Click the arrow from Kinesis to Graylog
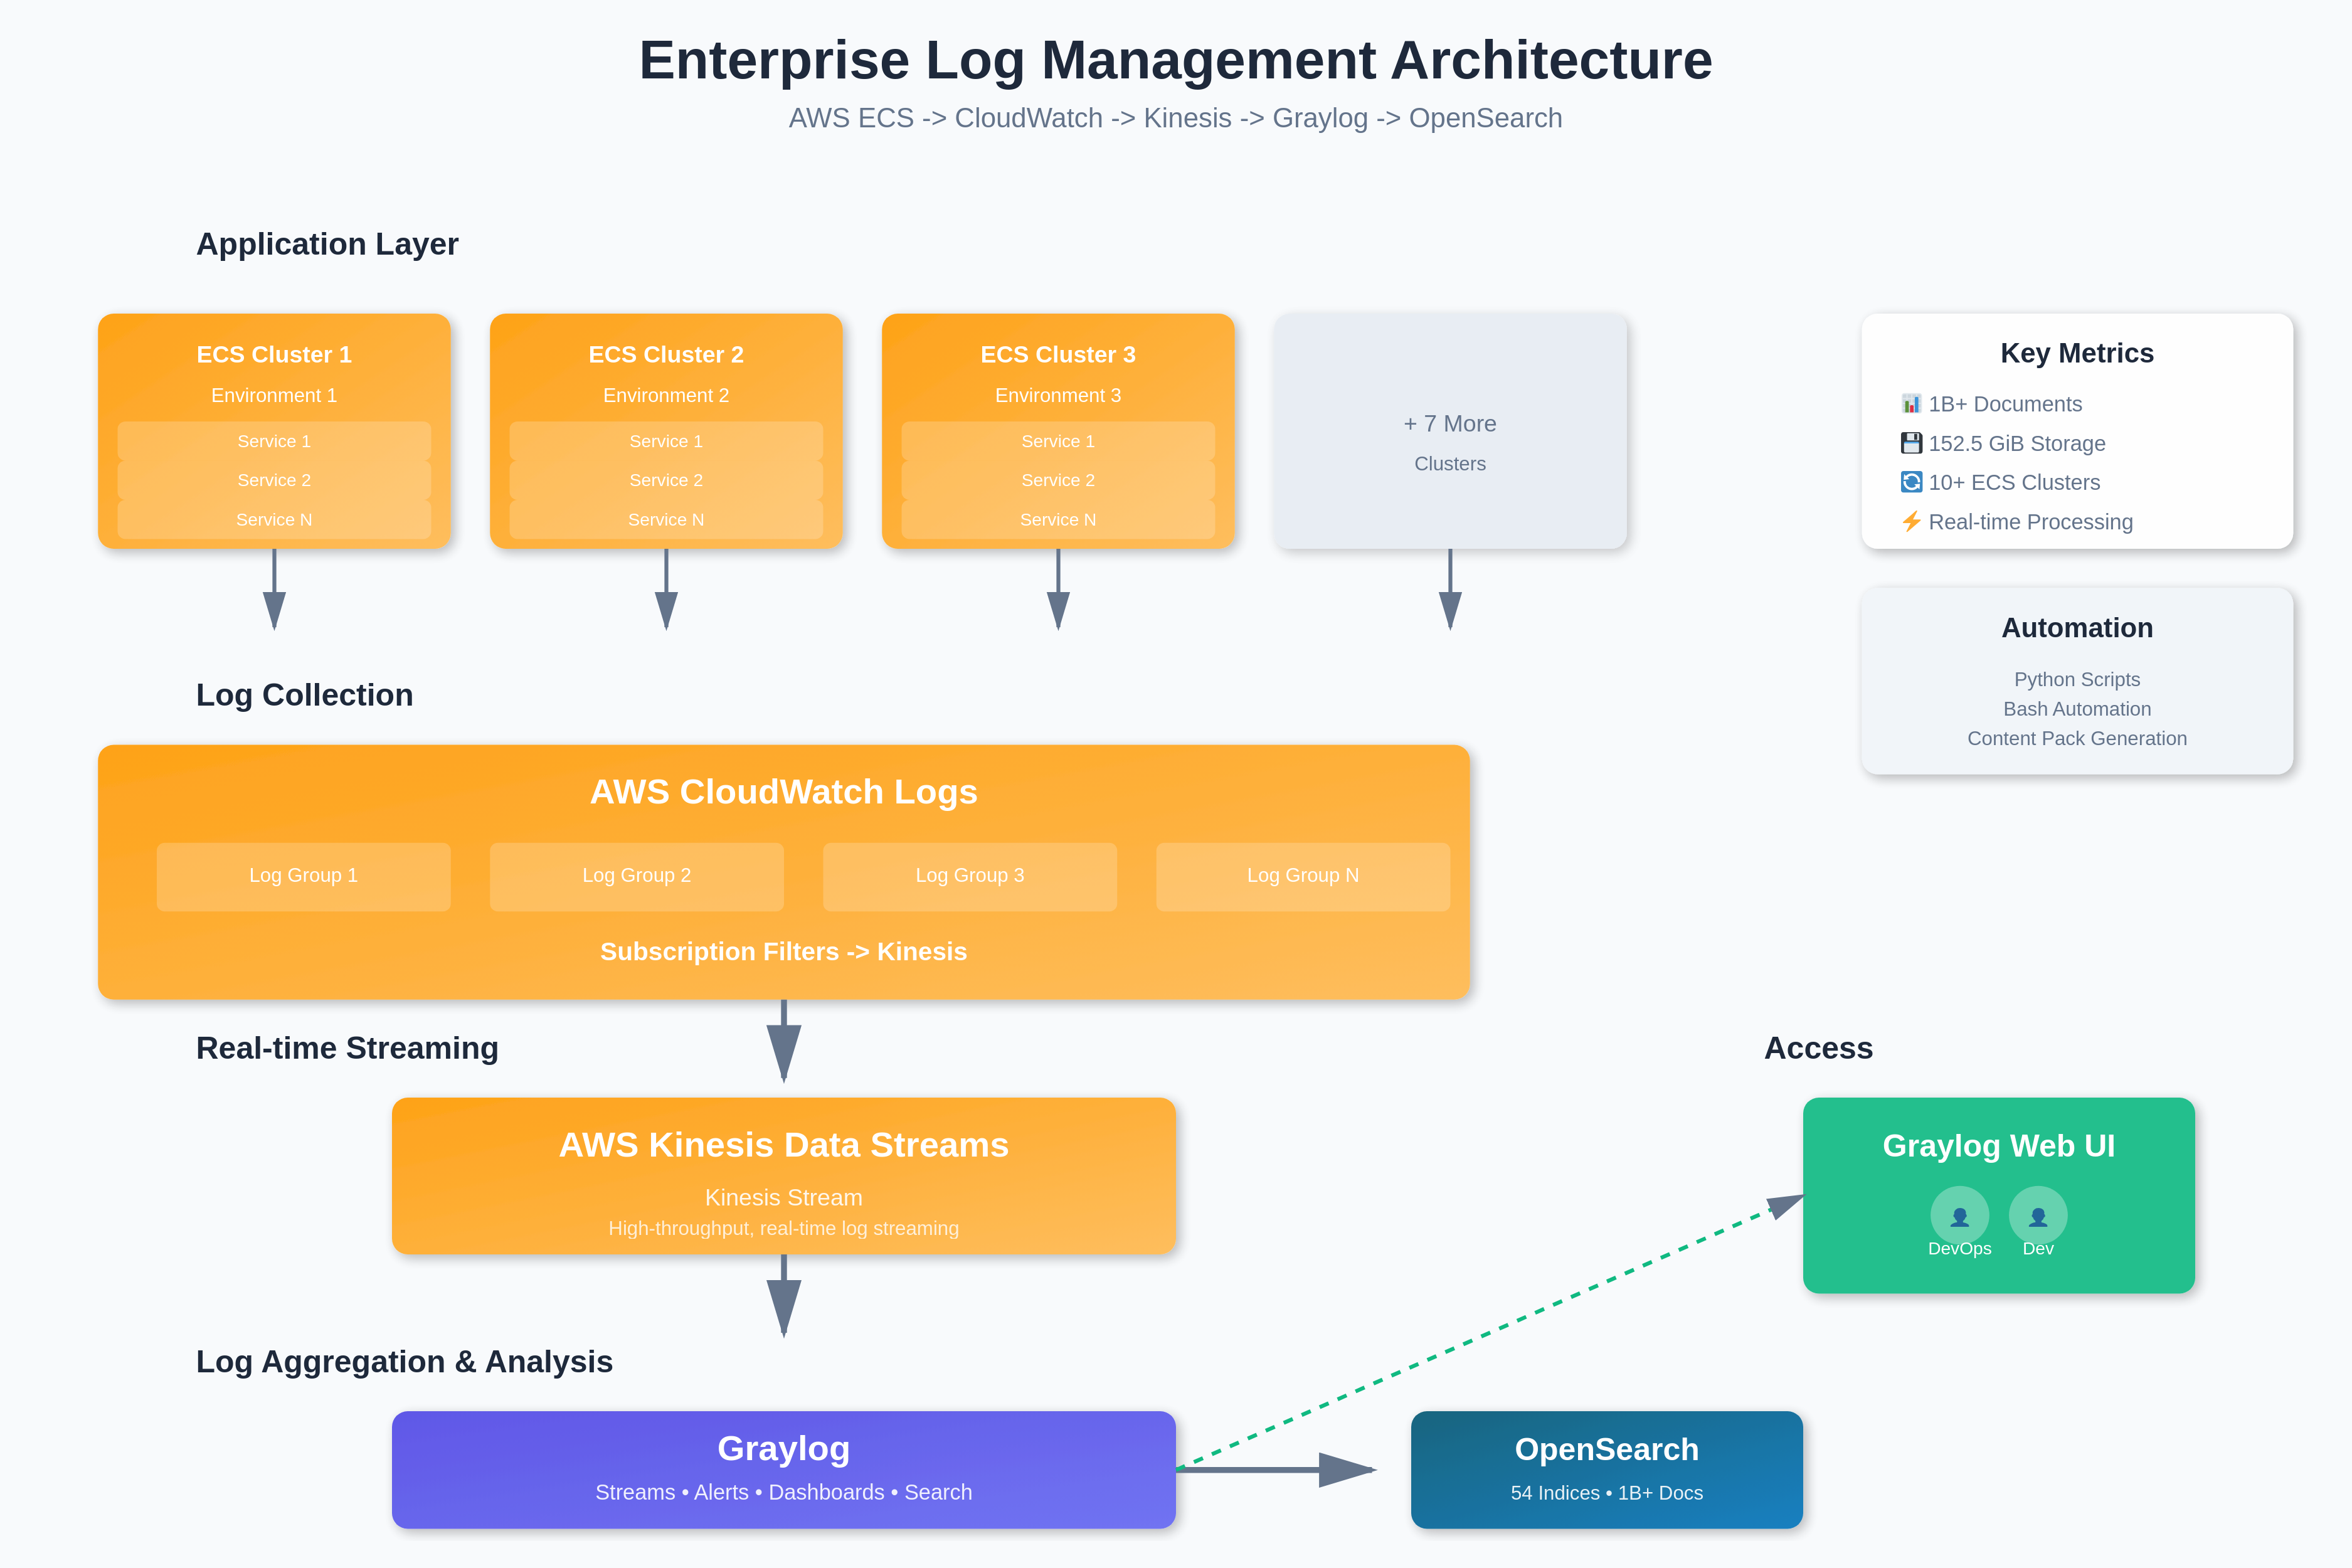This screenshot has height=1568, width=2352. point(784,1300)
